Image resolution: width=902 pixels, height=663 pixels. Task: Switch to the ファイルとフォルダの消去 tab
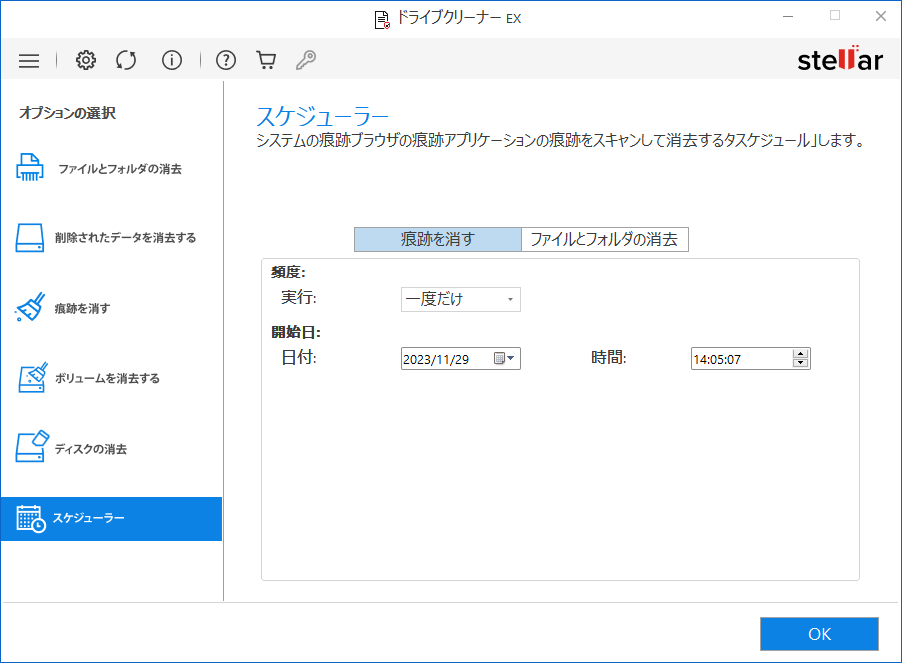click(604, 239)
